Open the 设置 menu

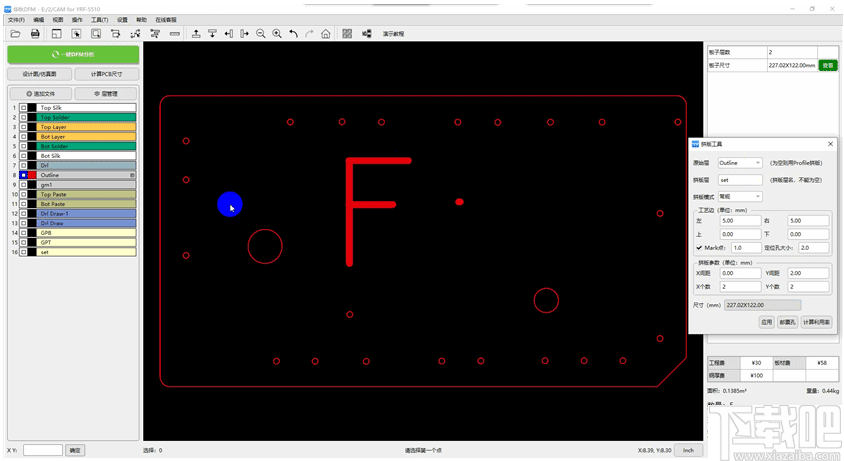(123, 20)
